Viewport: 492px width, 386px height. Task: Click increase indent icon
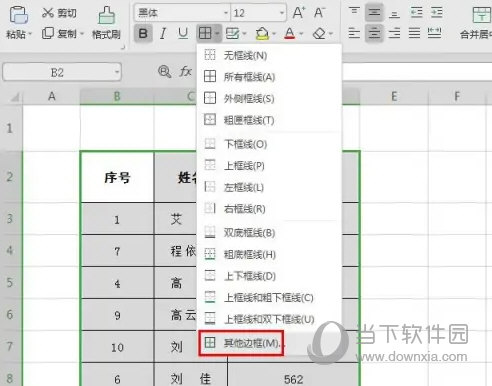[437, 13]
